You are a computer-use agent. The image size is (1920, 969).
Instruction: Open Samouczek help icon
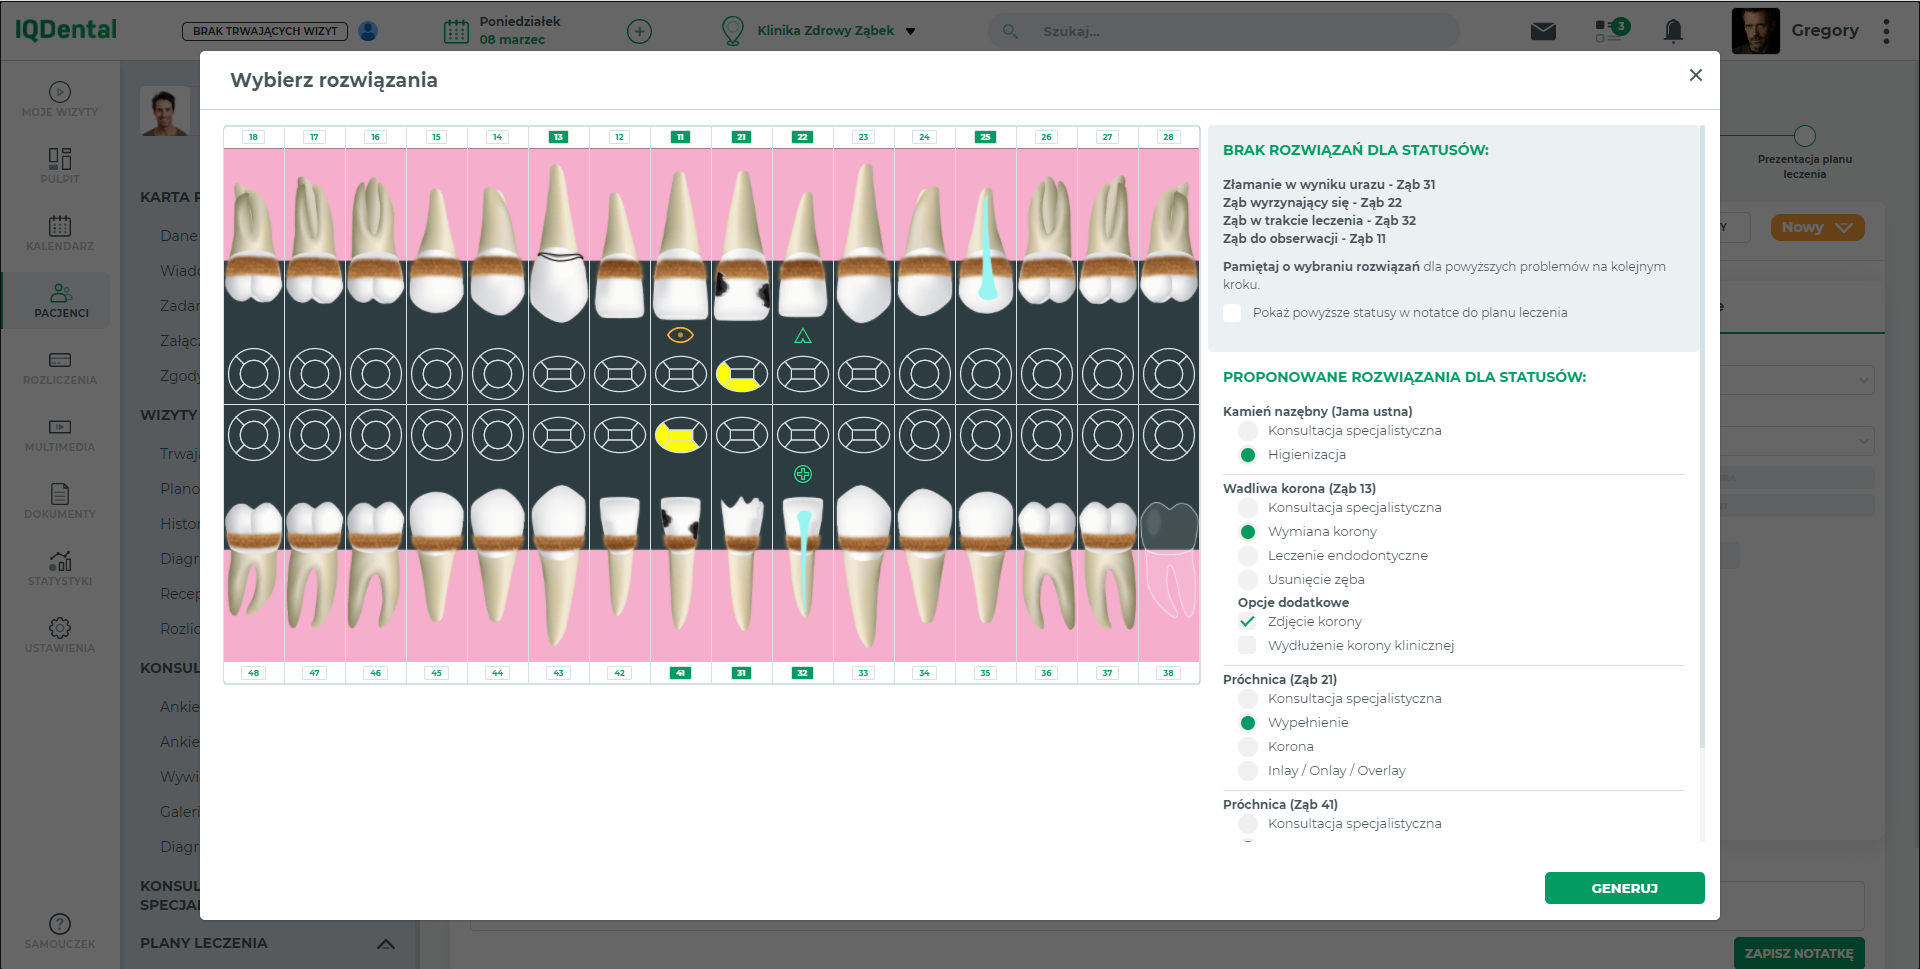click(x=60, y=930)
